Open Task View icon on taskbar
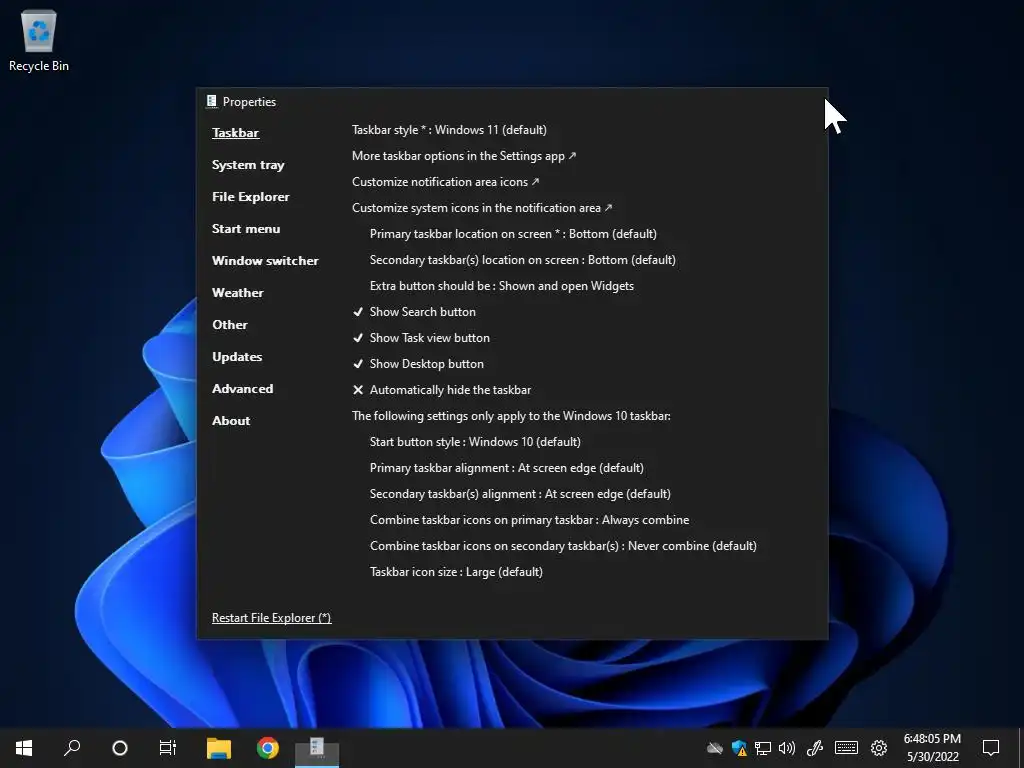 (x=168, y=748)
